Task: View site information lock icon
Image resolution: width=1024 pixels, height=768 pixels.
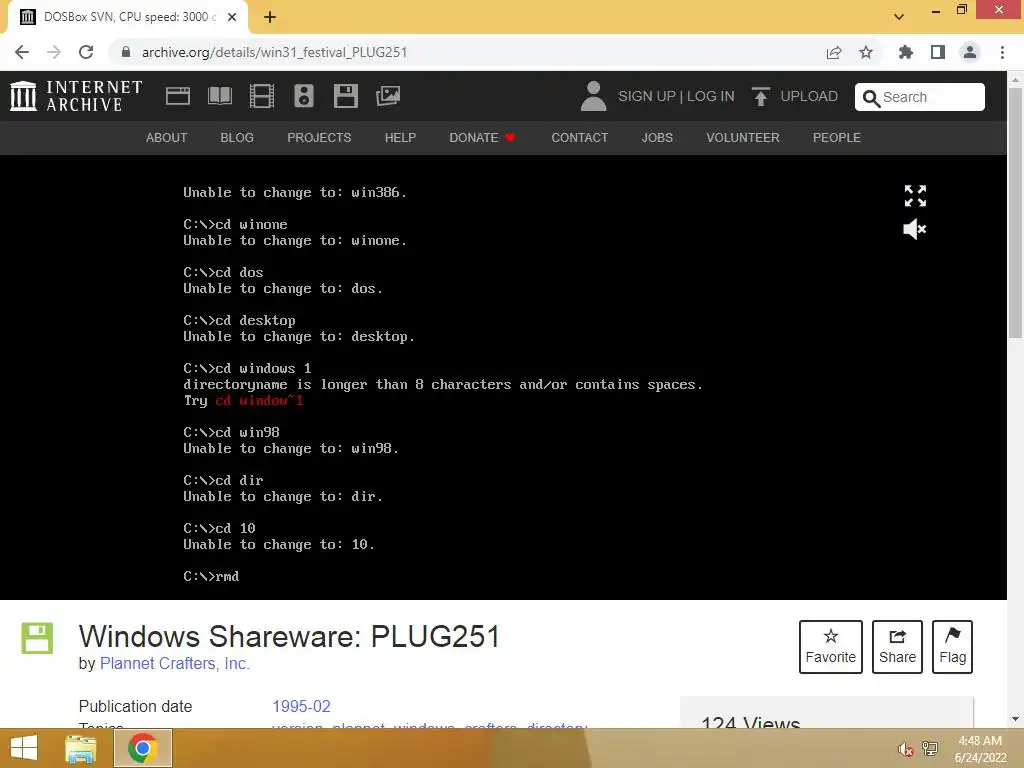Action: [x=126, y=52]
